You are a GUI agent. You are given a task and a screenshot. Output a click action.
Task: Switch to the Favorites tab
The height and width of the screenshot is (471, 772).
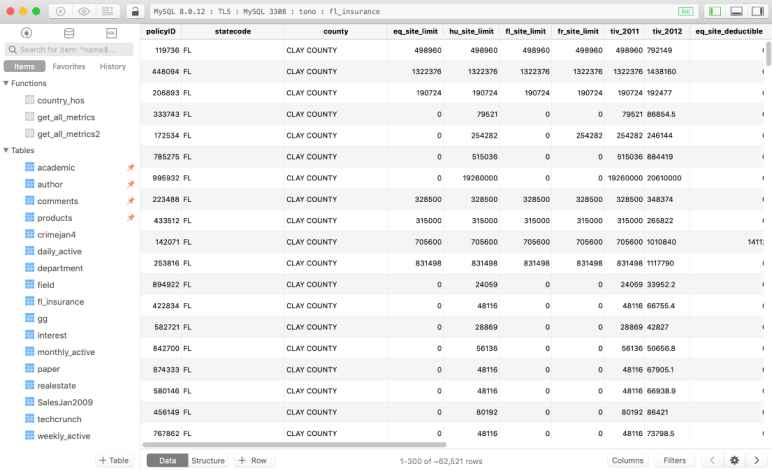[69, 66]
